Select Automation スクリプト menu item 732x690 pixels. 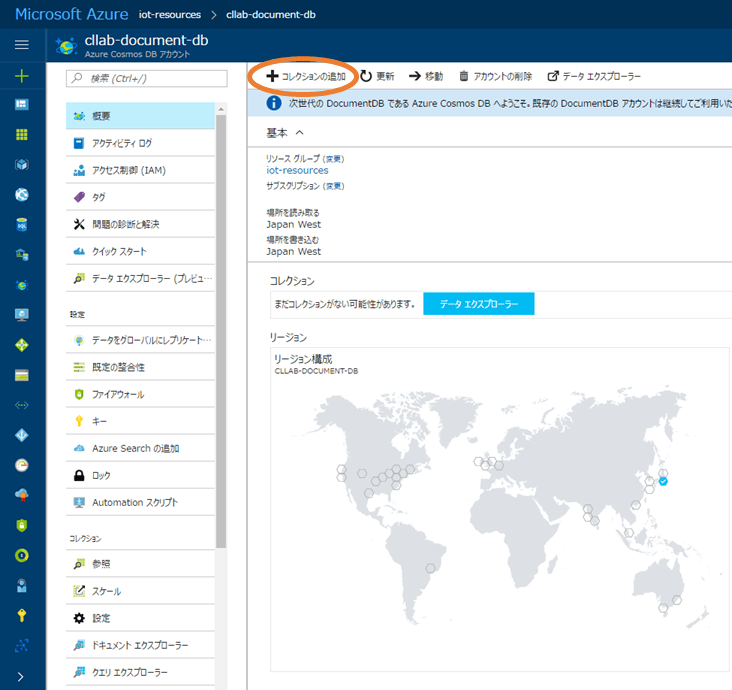pos(140,502)
